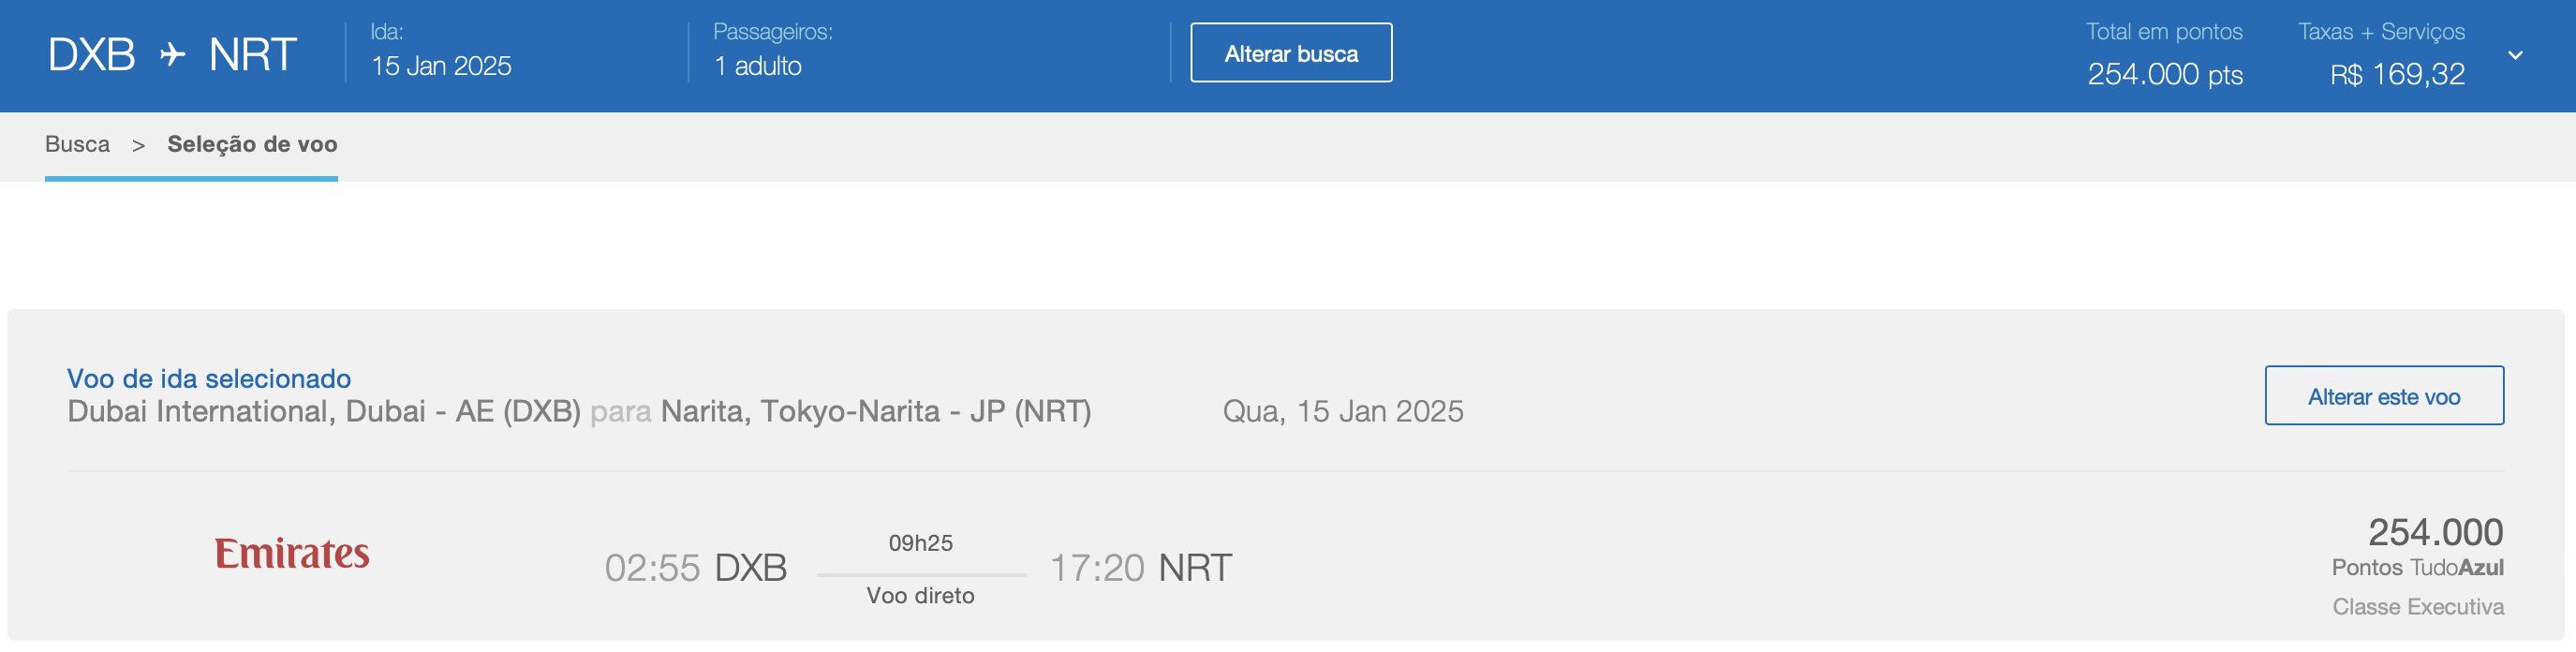Click the Ida date 15 Jan 2025
This screenshot has height=652, width=2576.
pos(441,66)
